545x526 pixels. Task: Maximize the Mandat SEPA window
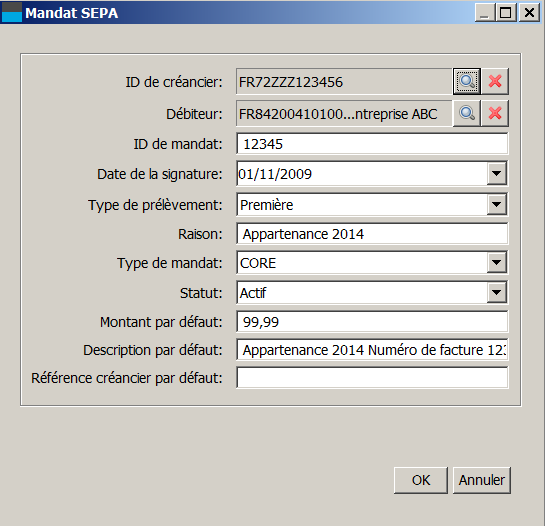pos(506,13)
